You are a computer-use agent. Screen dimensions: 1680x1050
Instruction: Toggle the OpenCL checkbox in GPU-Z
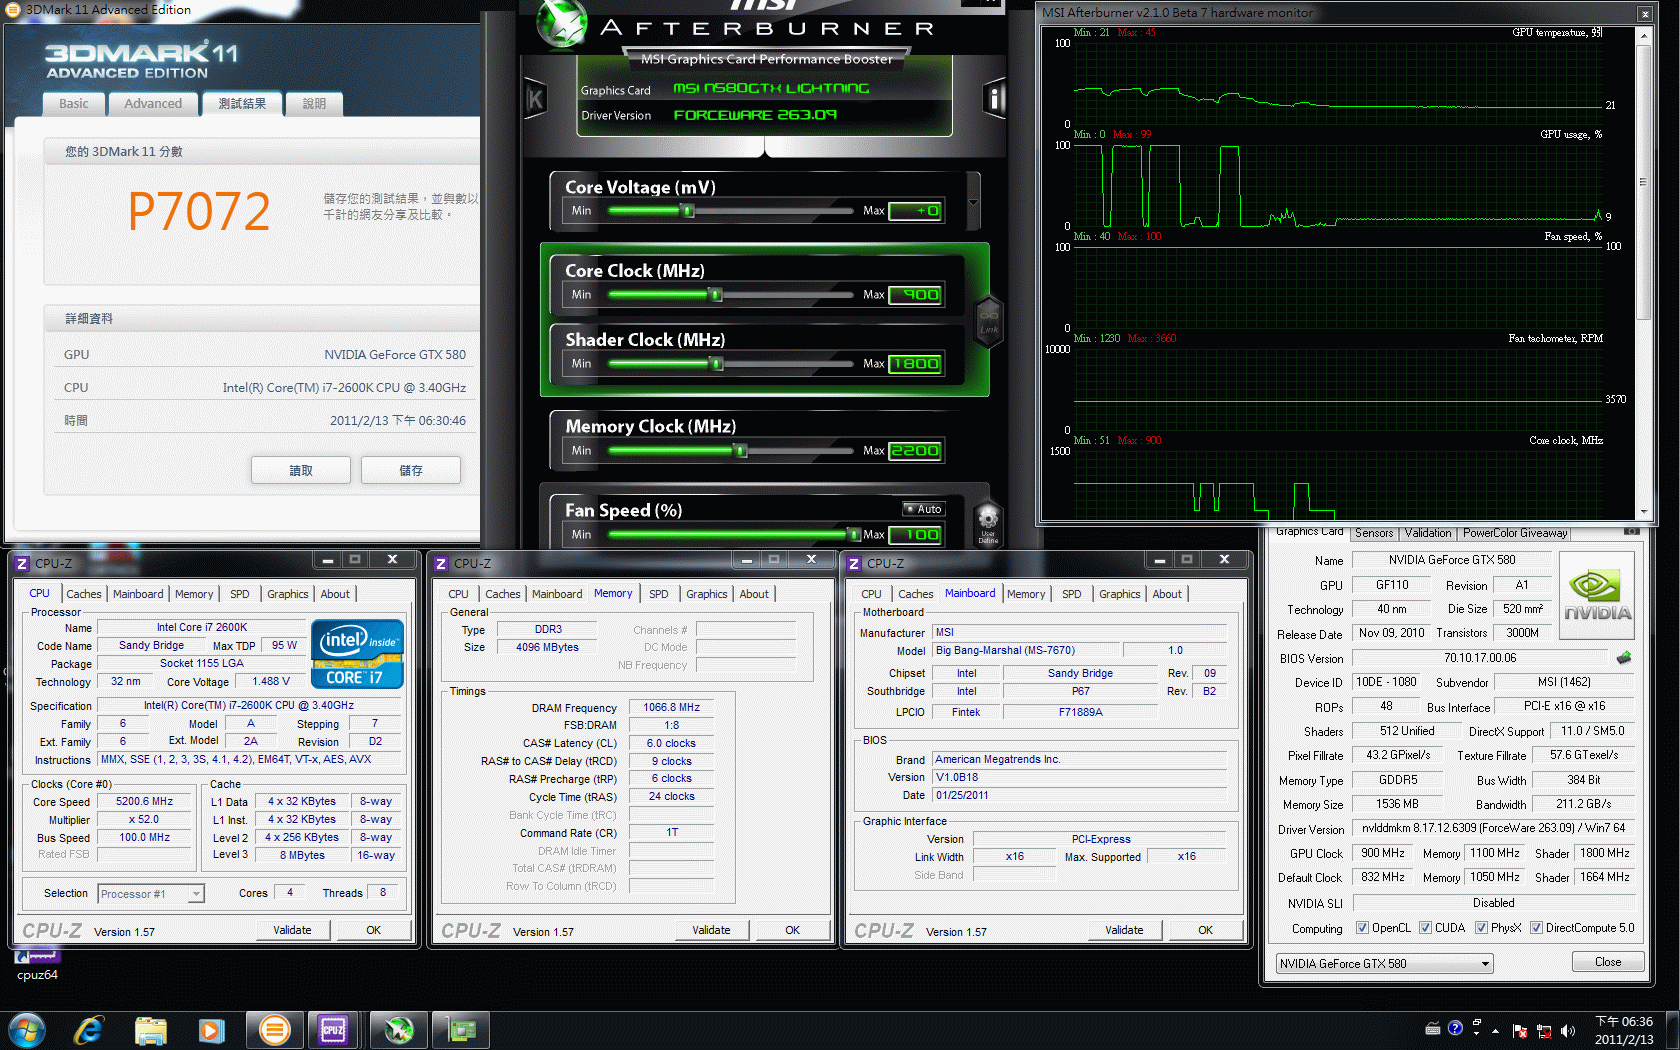tap(1362, 927)
